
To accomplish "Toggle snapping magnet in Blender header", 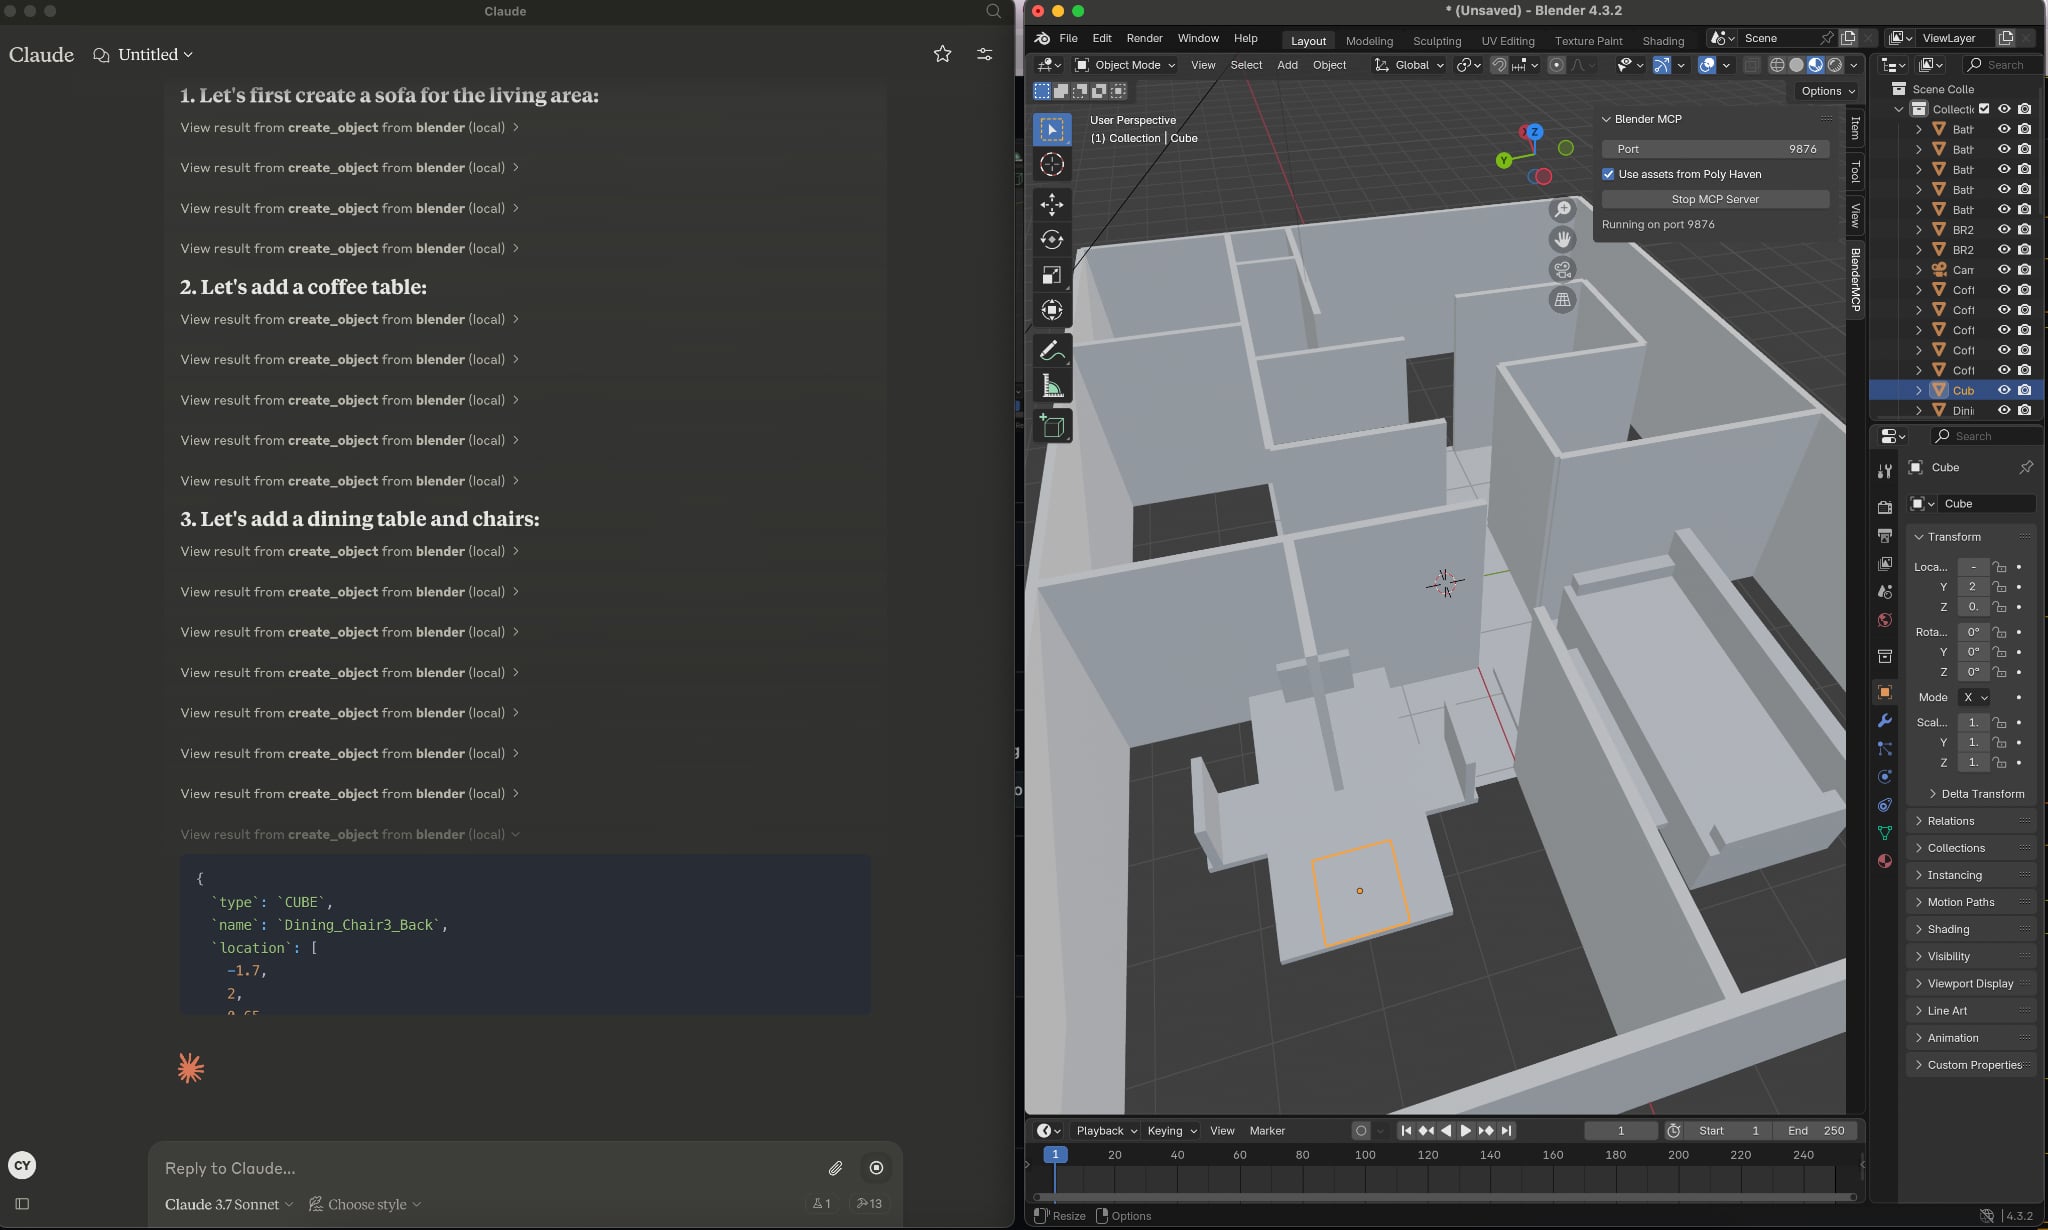I will pos(1499,65).
